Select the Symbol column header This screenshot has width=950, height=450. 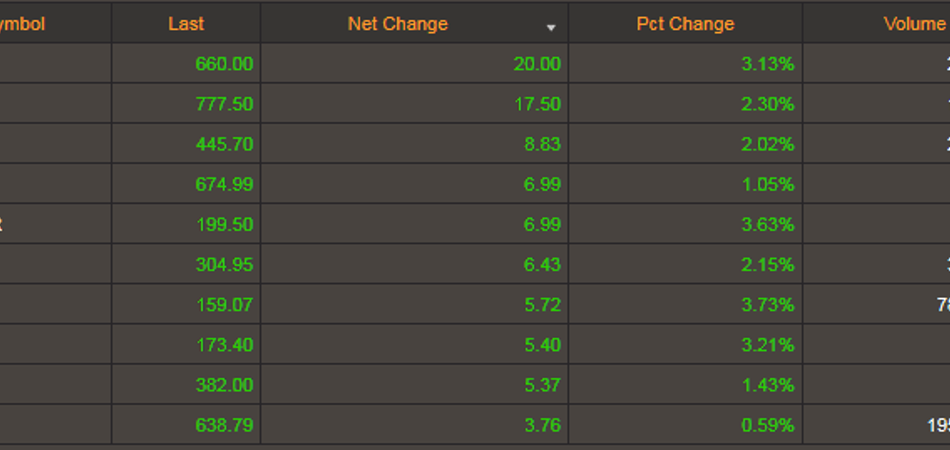coord(22,24)
